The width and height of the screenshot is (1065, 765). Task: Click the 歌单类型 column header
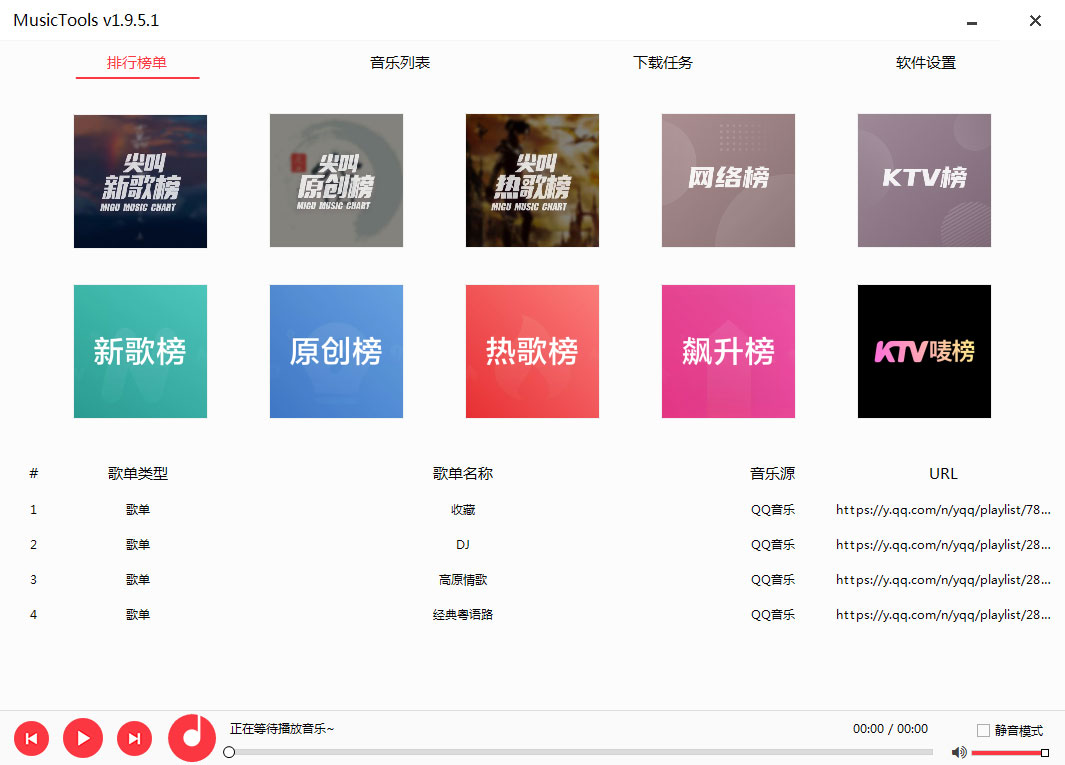click(x=138, y=474)
